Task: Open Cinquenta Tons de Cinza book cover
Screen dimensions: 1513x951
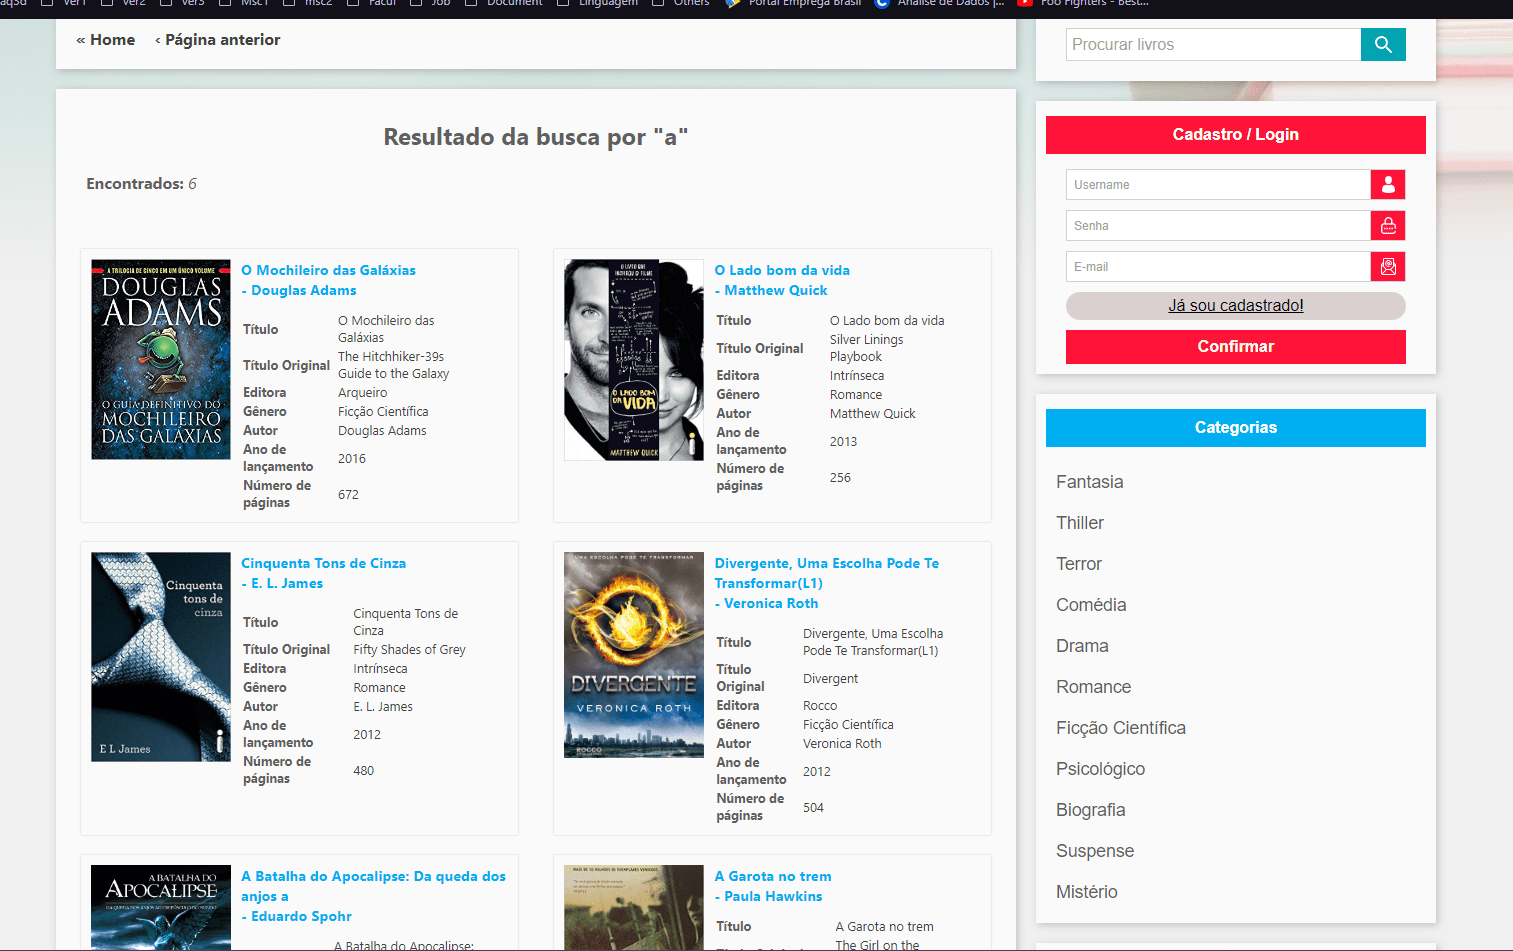Action: point(161,657)
